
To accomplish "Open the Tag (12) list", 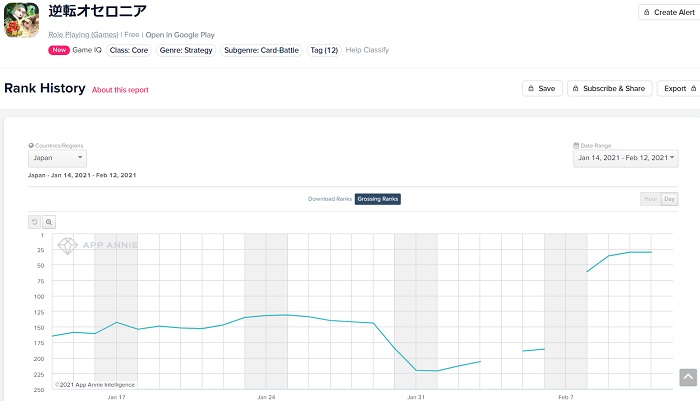I will coord(324,50).
